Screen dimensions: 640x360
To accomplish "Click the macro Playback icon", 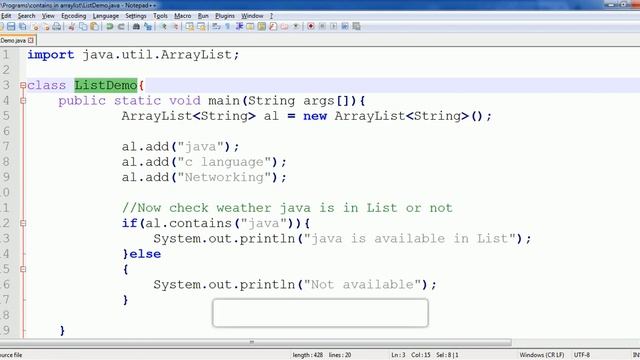I will tap(334, 27).
